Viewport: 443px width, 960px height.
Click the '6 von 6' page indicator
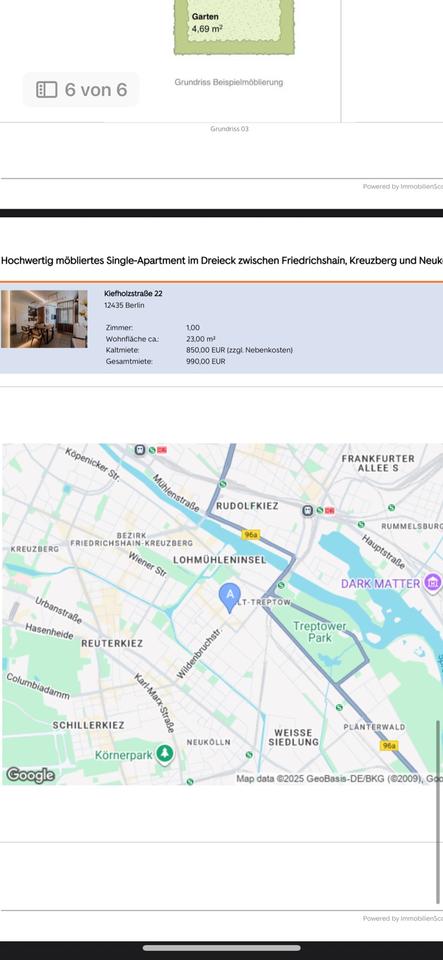tap(81, 90)
